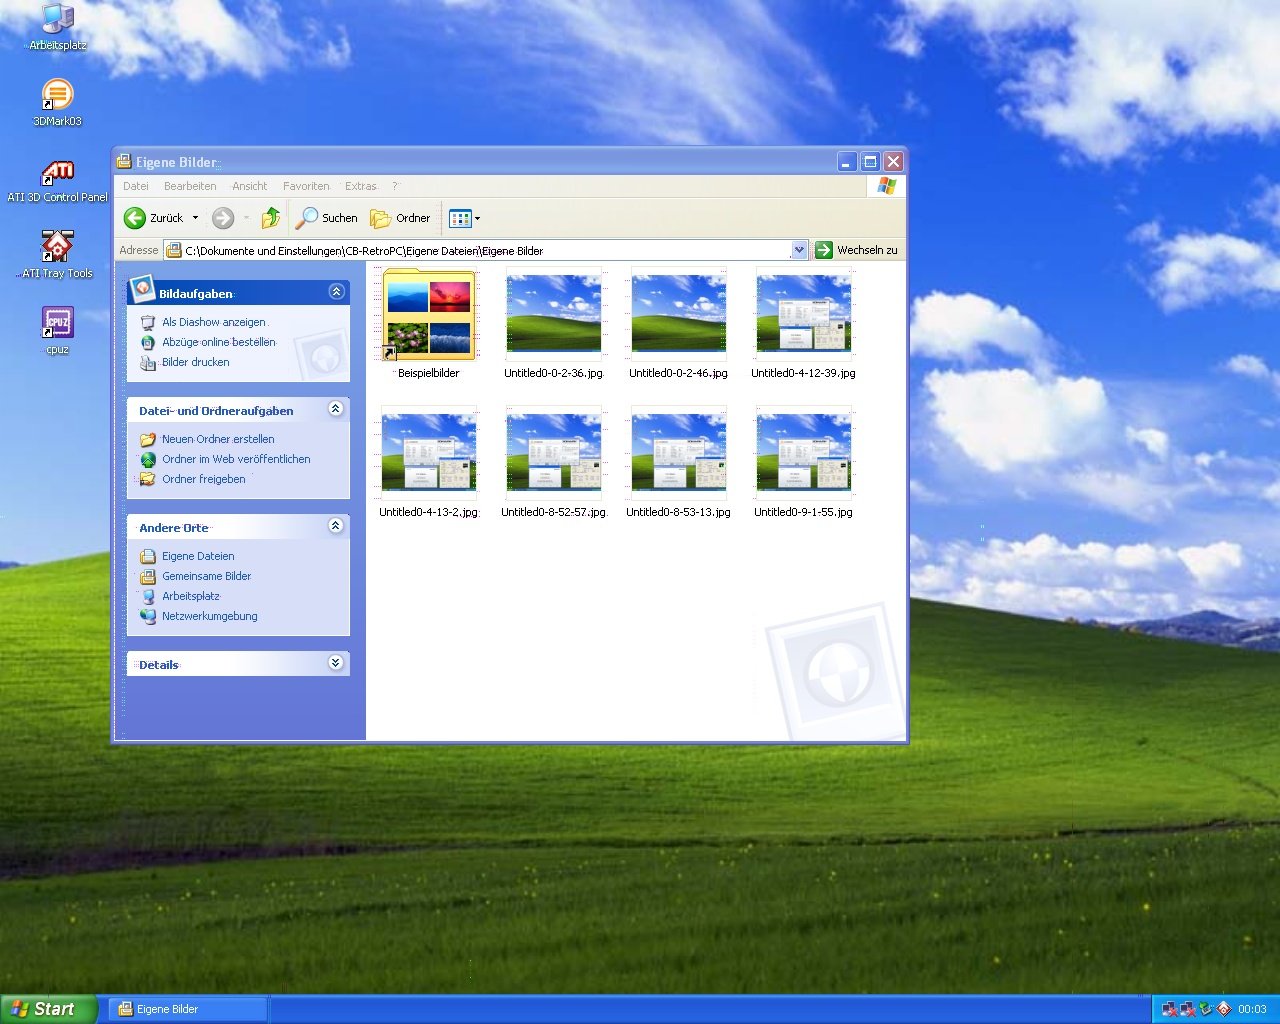Collapse the Datei- und Ordneraufgaben panel
Screen dimensions: 1280x1024
336,409
